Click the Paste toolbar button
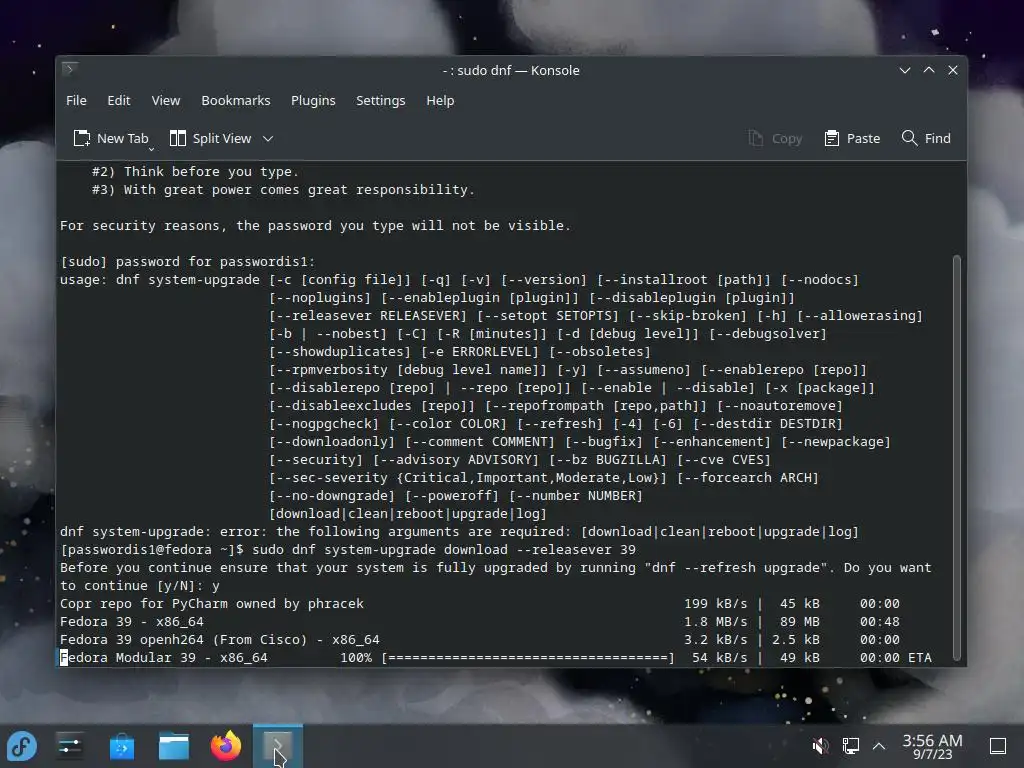 pos(852,138)
